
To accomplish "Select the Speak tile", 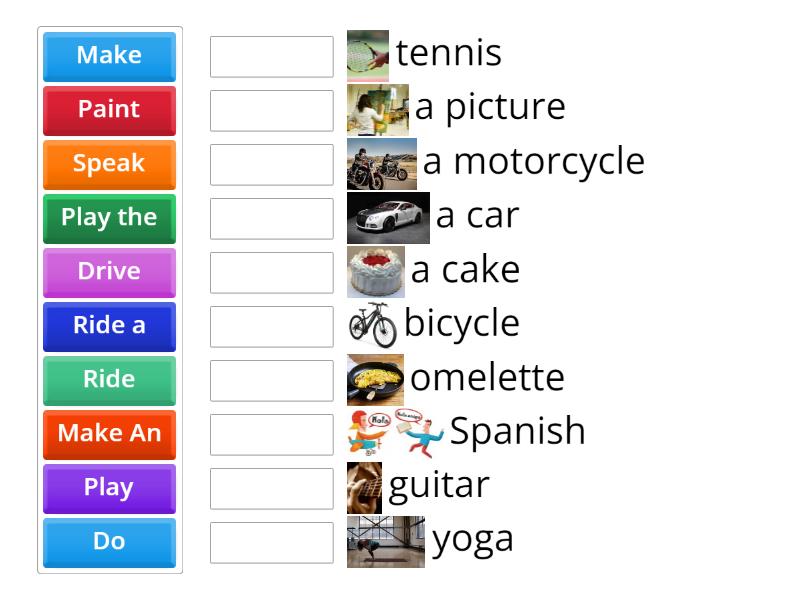I will pyautogui.click(x=109, y=164).
